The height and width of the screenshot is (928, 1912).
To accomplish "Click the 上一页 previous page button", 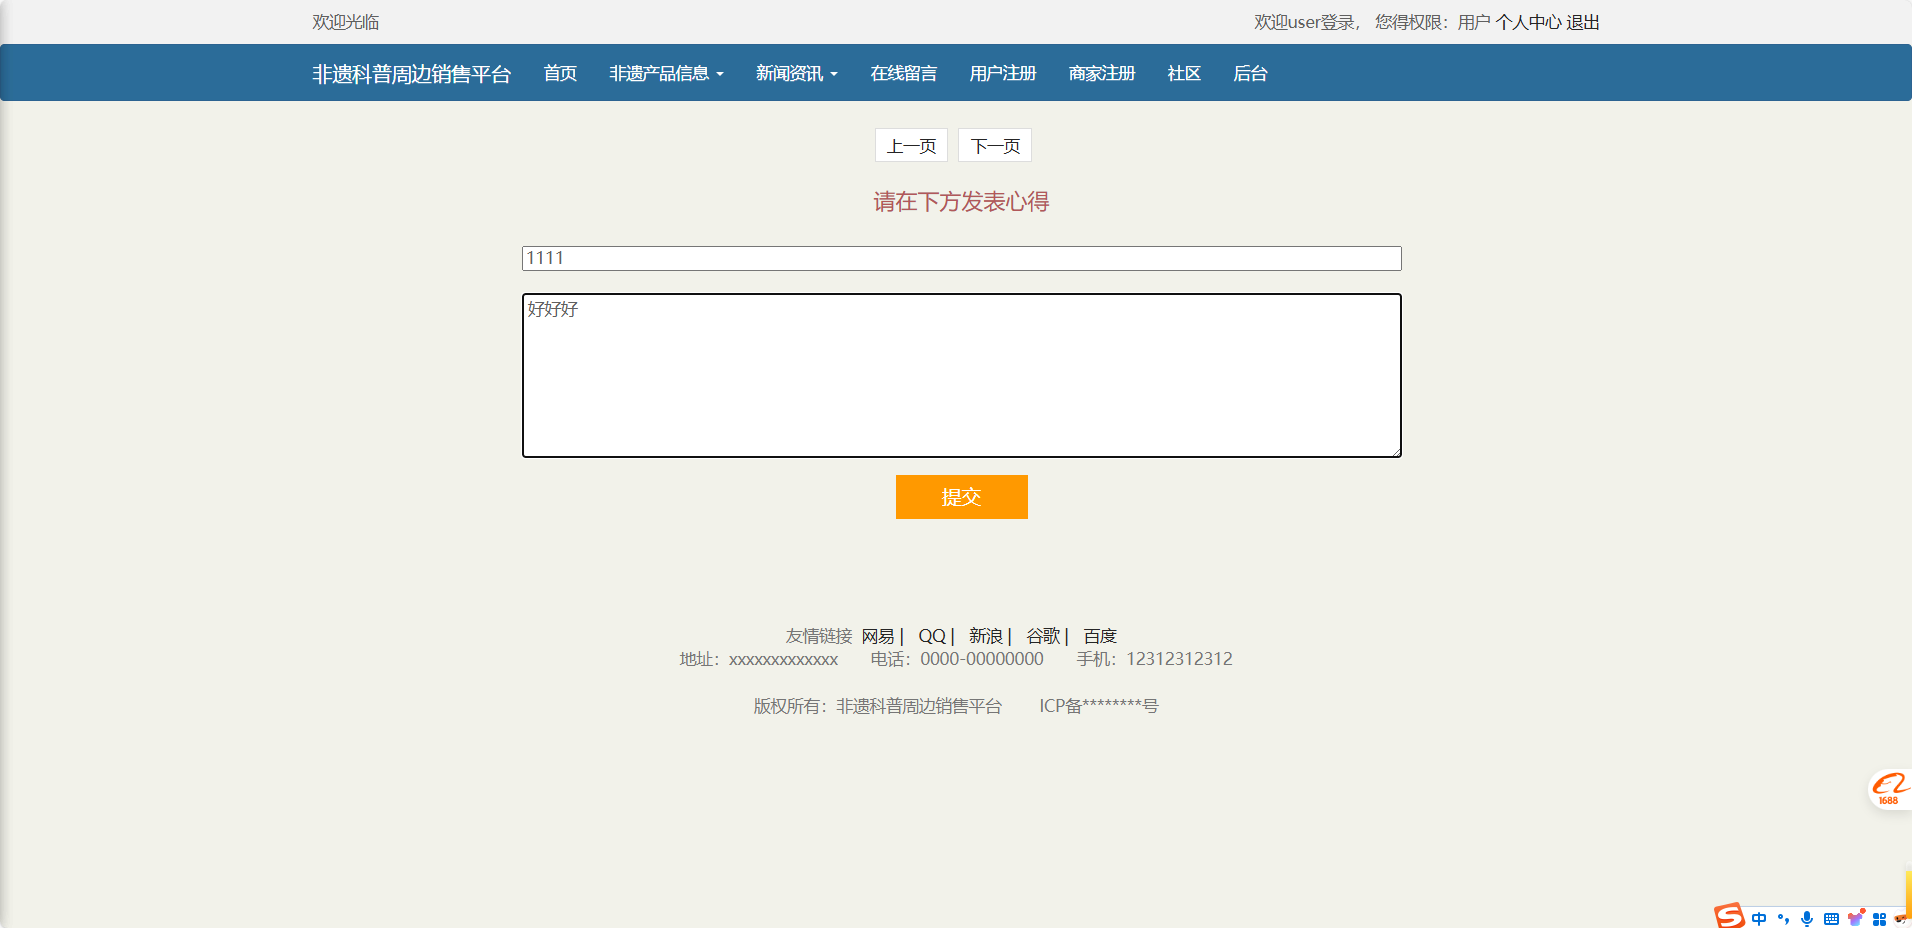I will pos(910,145).
